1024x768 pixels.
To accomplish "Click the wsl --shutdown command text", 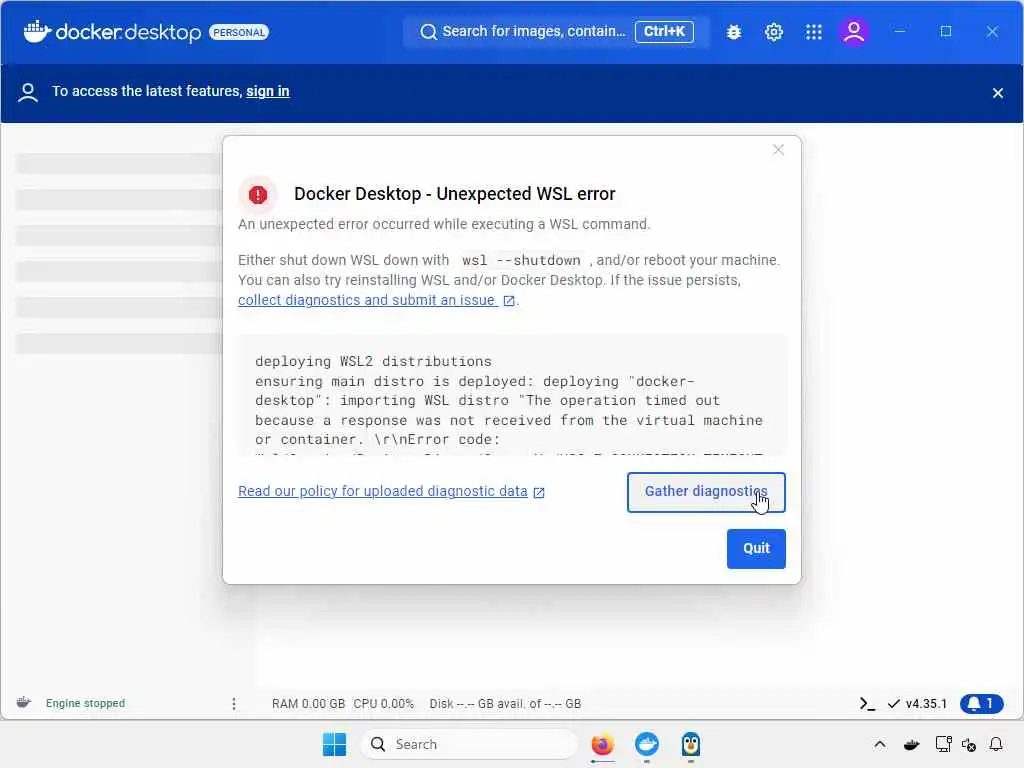I will pos(521,260).
